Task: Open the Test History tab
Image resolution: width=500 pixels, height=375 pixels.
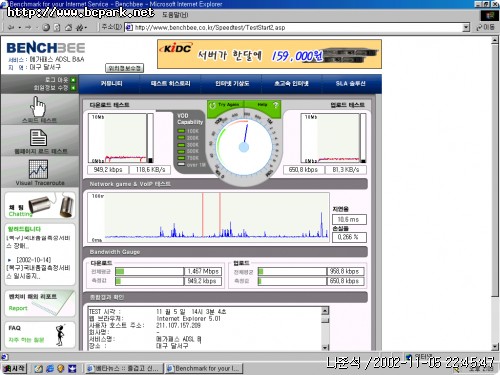Action: [x=170, y=83]
